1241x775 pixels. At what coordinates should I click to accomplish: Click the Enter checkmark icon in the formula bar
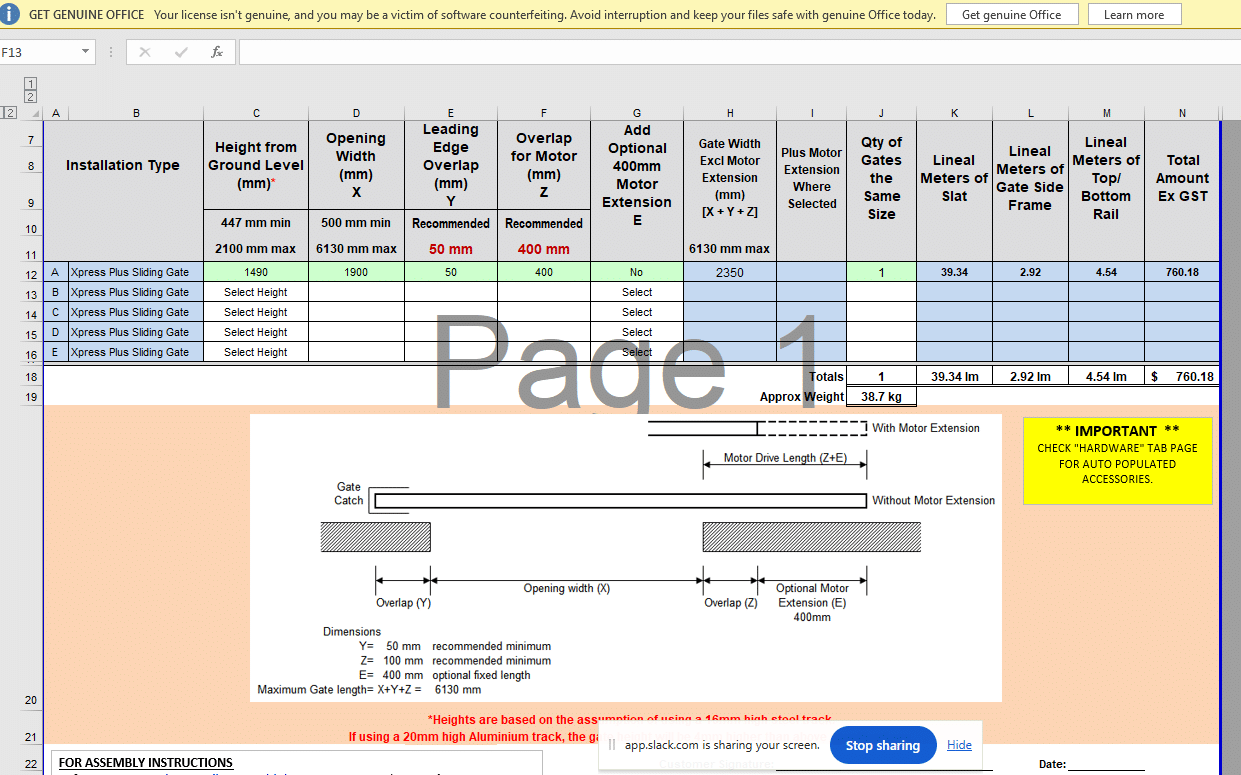181,52
